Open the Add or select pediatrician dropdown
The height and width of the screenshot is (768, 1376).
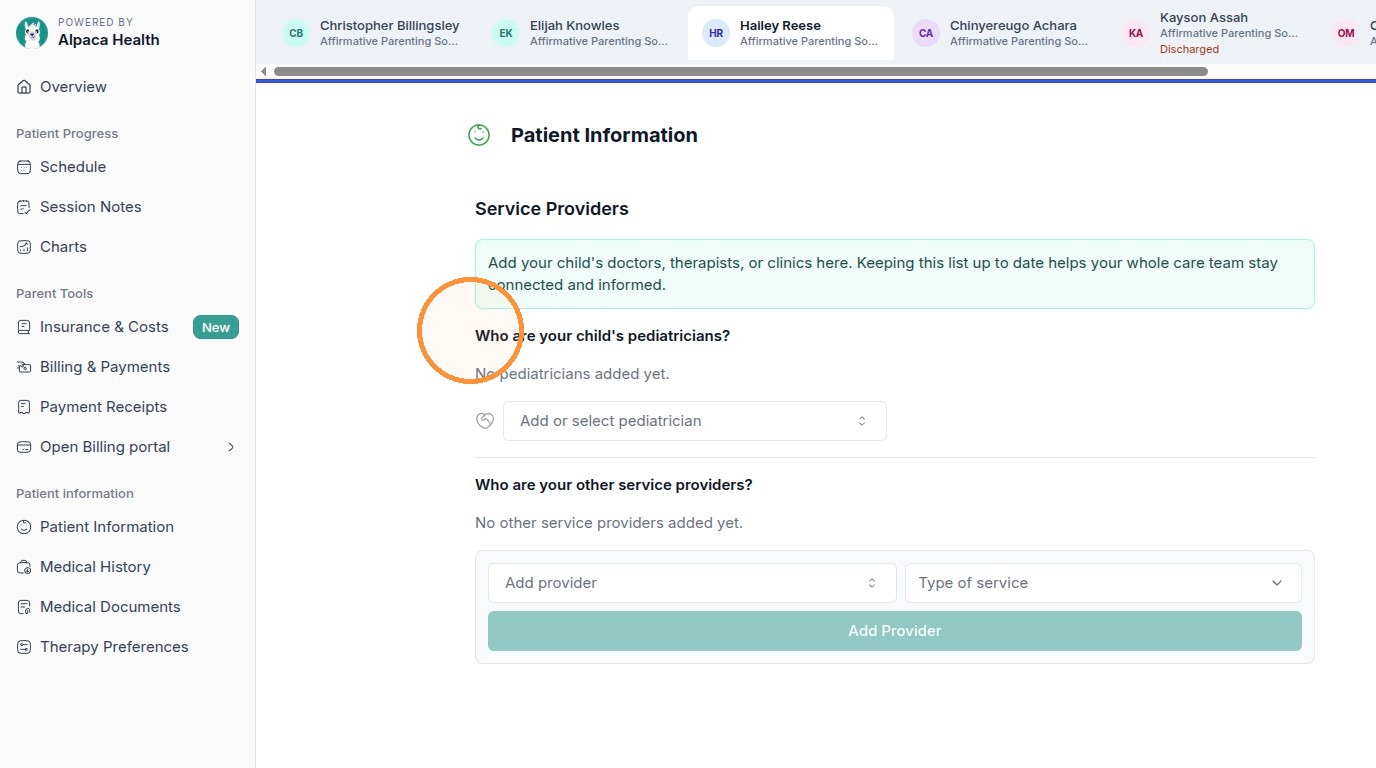(x=695, y=421)
